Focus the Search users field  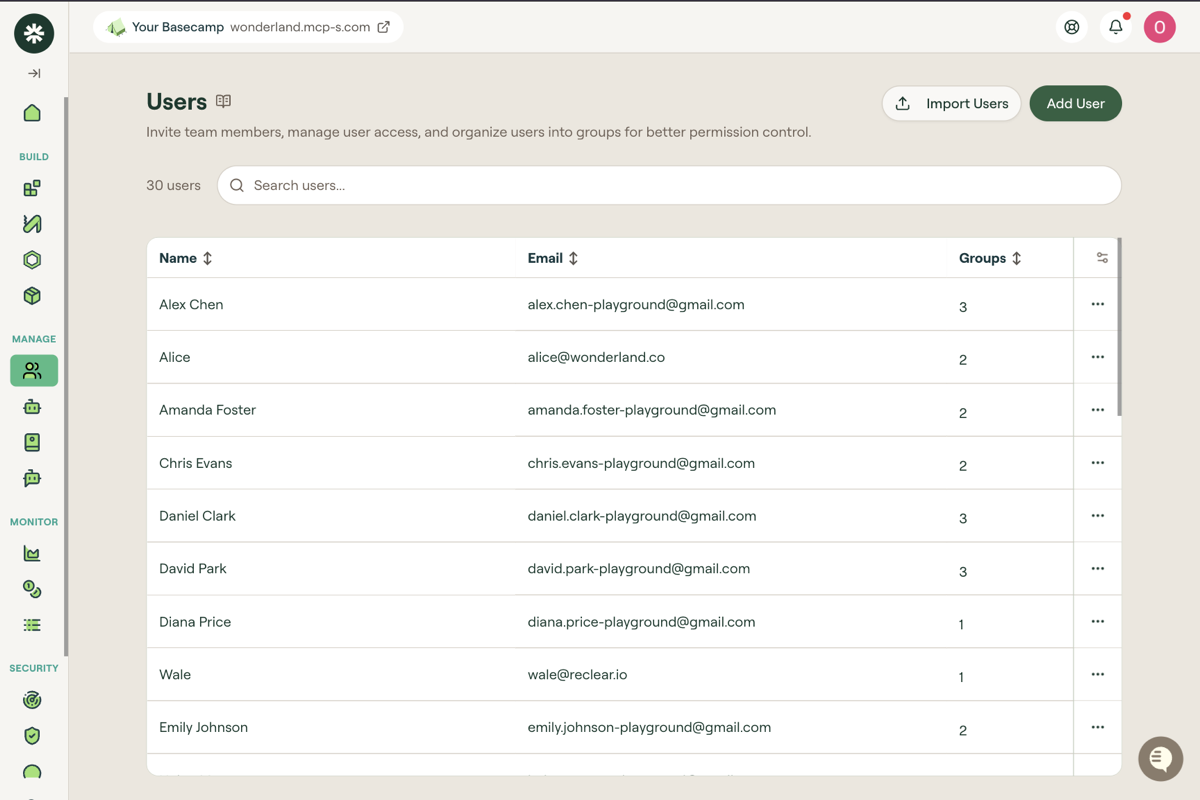click(x=669, y=185)
